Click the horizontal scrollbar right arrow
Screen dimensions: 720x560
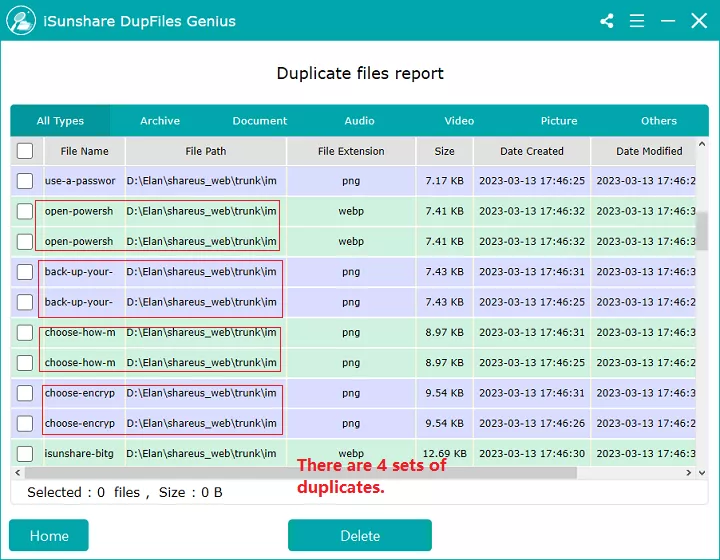tap(688, 473)
